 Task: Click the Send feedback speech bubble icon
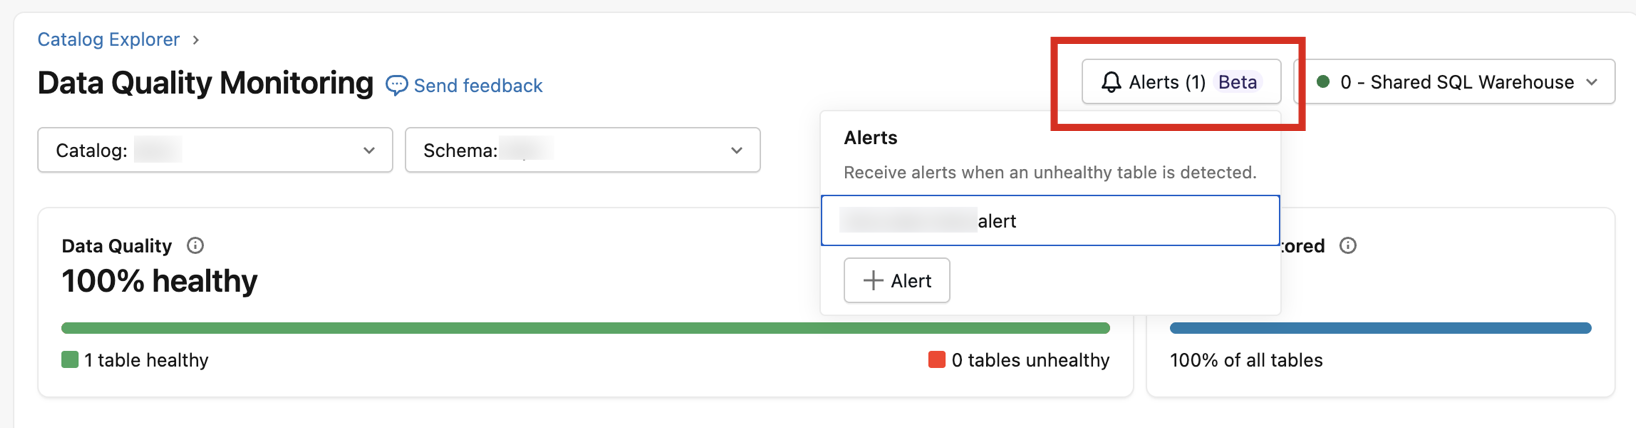point(397,86)
